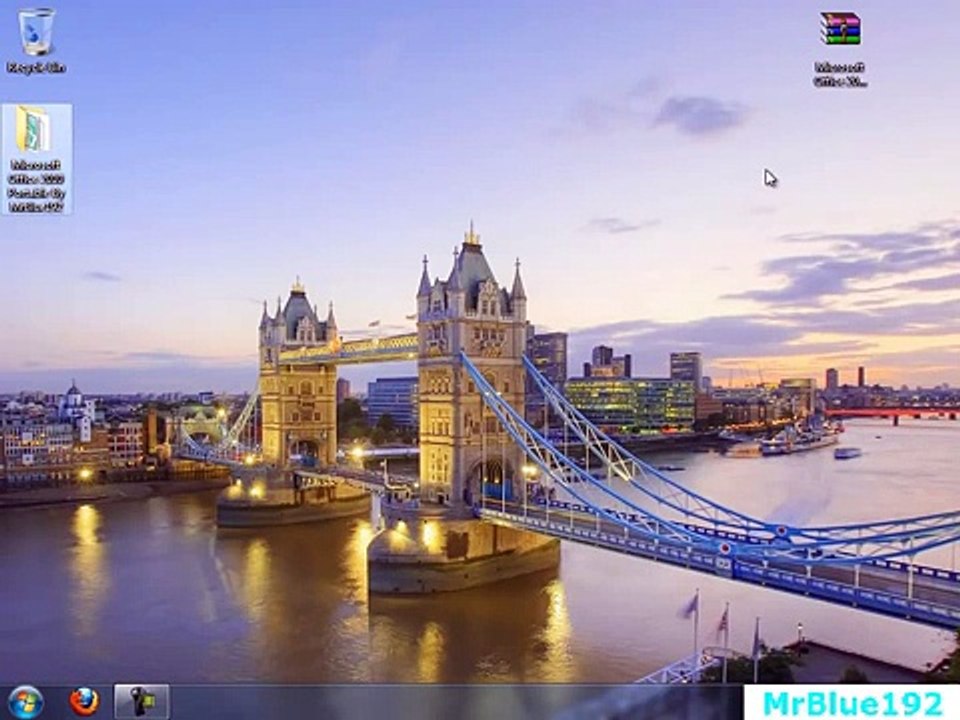The image size is (960, 720).
Task: Select the Microsoft Office Portable folder on desktop
Action: [37, 159]
